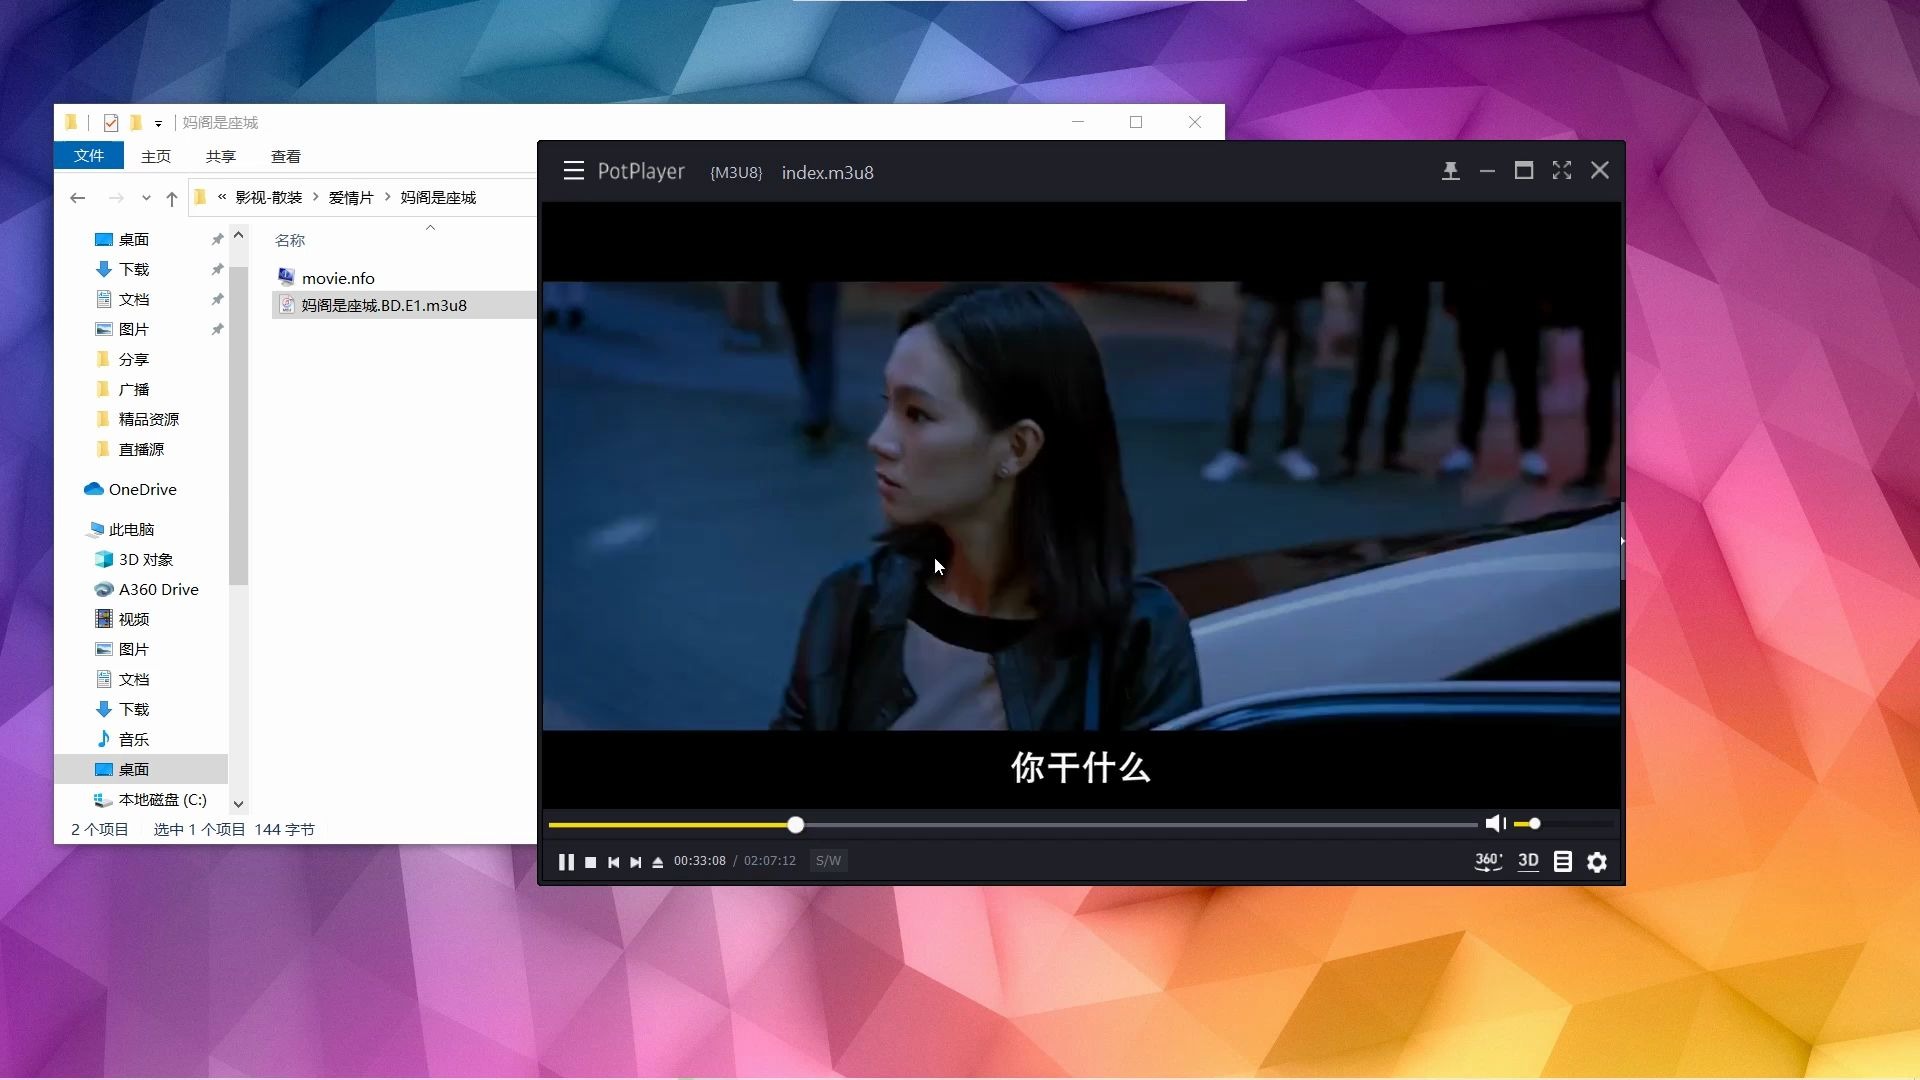Open PotPlayer playlist panel icon

coord(1563,860)
